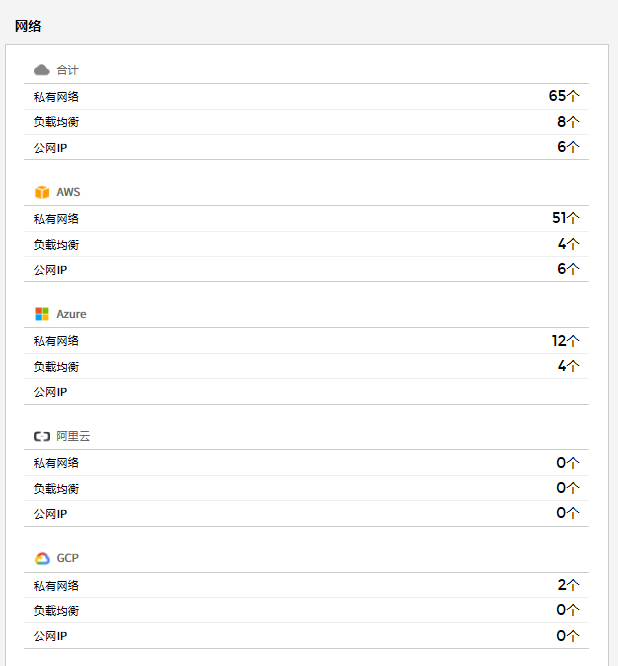Click the AWS orange box icon
Viewport: 618px width, 666px height.
[42, 192]
